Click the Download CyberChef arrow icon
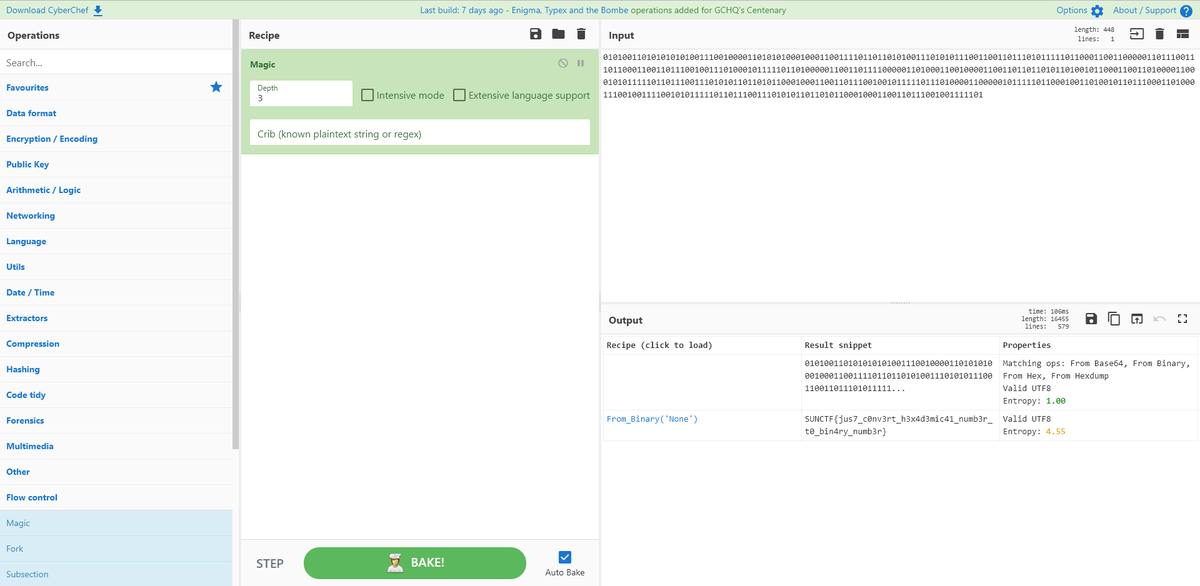The image size is (1200, 586). pyautogui.click(x=98, y=10)
